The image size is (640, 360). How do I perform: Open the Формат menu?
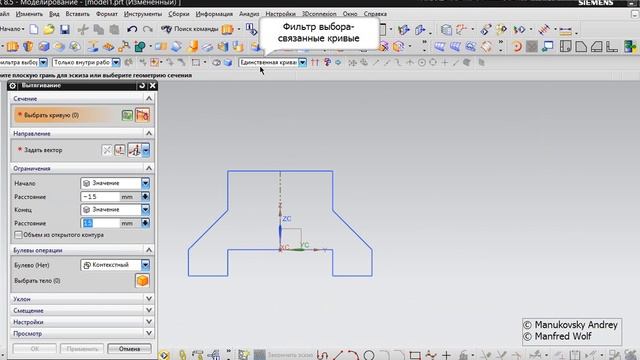(107, 14)
